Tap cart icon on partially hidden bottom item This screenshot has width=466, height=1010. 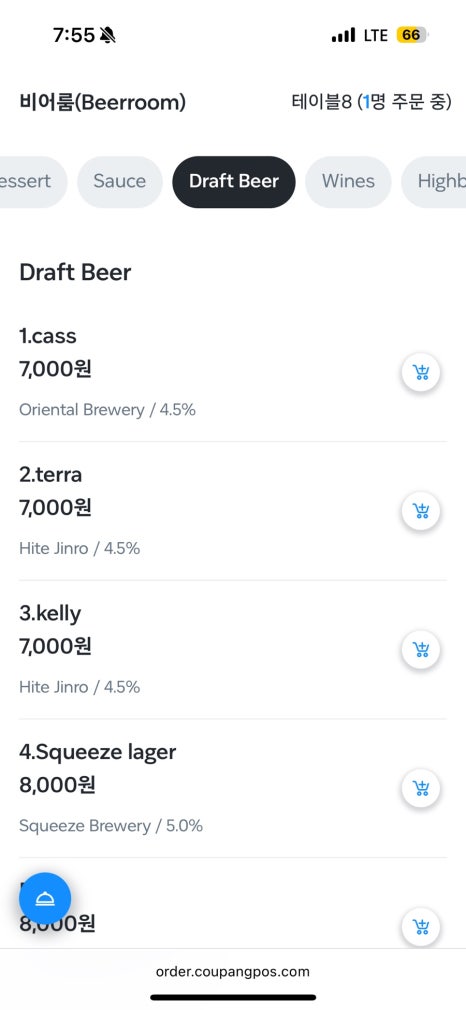(x=421, y=927)
